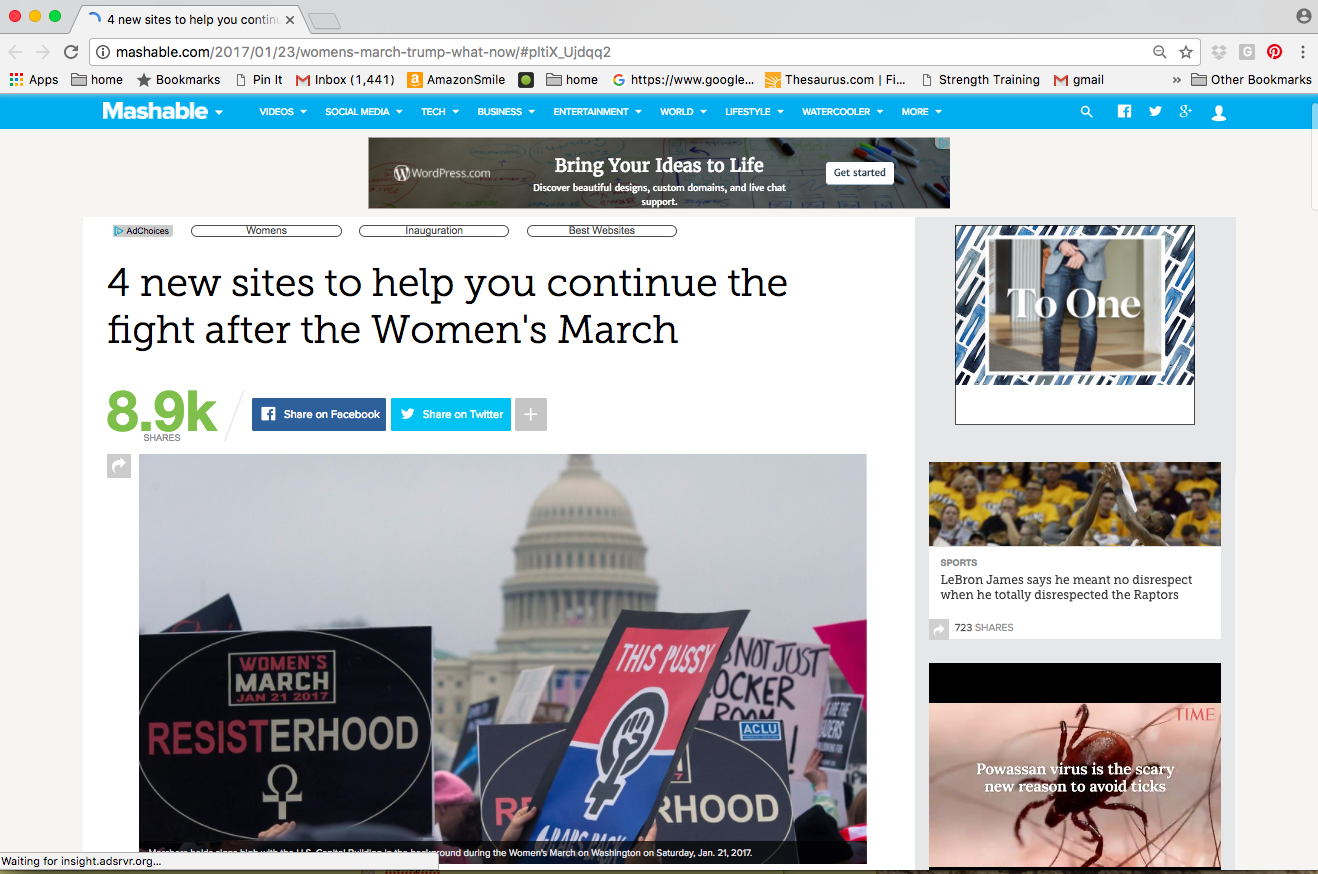Open Chrome's three-dot menu
The width and height of the screenshot is (1318, 874).
1303,52
